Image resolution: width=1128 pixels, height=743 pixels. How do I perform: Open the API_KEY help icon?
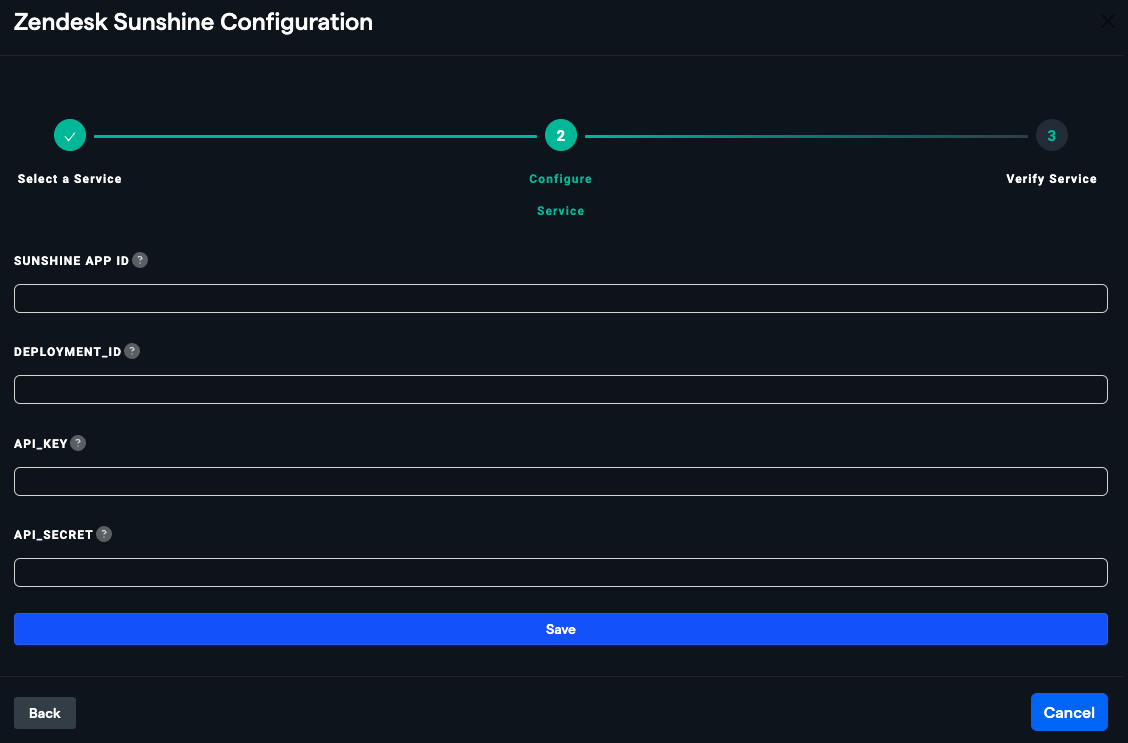(78, 443)
